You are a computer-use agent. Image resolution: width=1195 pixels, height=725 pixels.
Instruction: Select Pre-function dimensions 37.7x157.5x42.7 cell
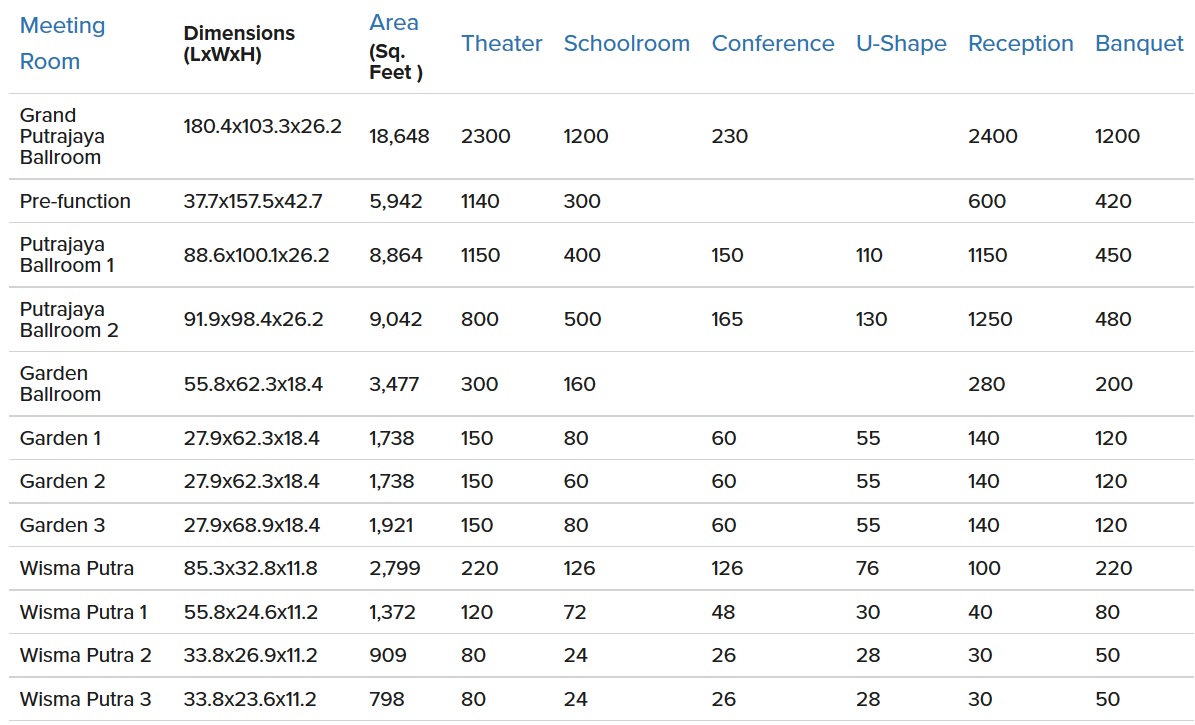[253, 201]
